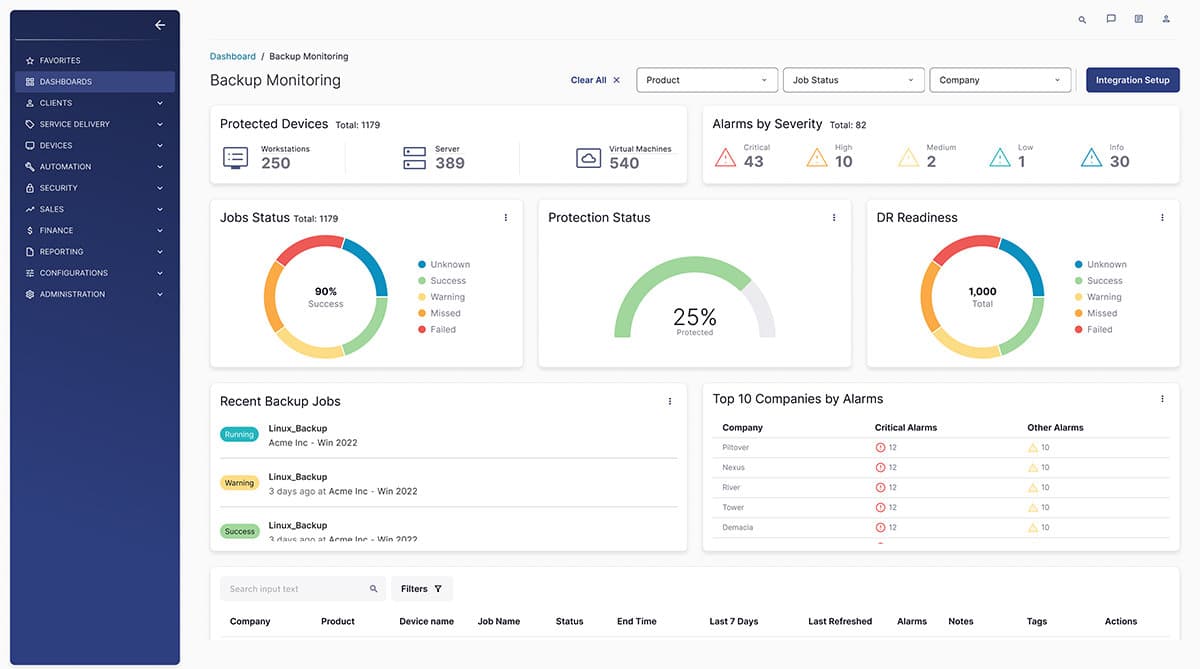Image resolution: width=1200 pixels, height=669 pixels.
Task: Select Dashboards in the sidebar
Action: pyautogui.click(x=95, y=82)
